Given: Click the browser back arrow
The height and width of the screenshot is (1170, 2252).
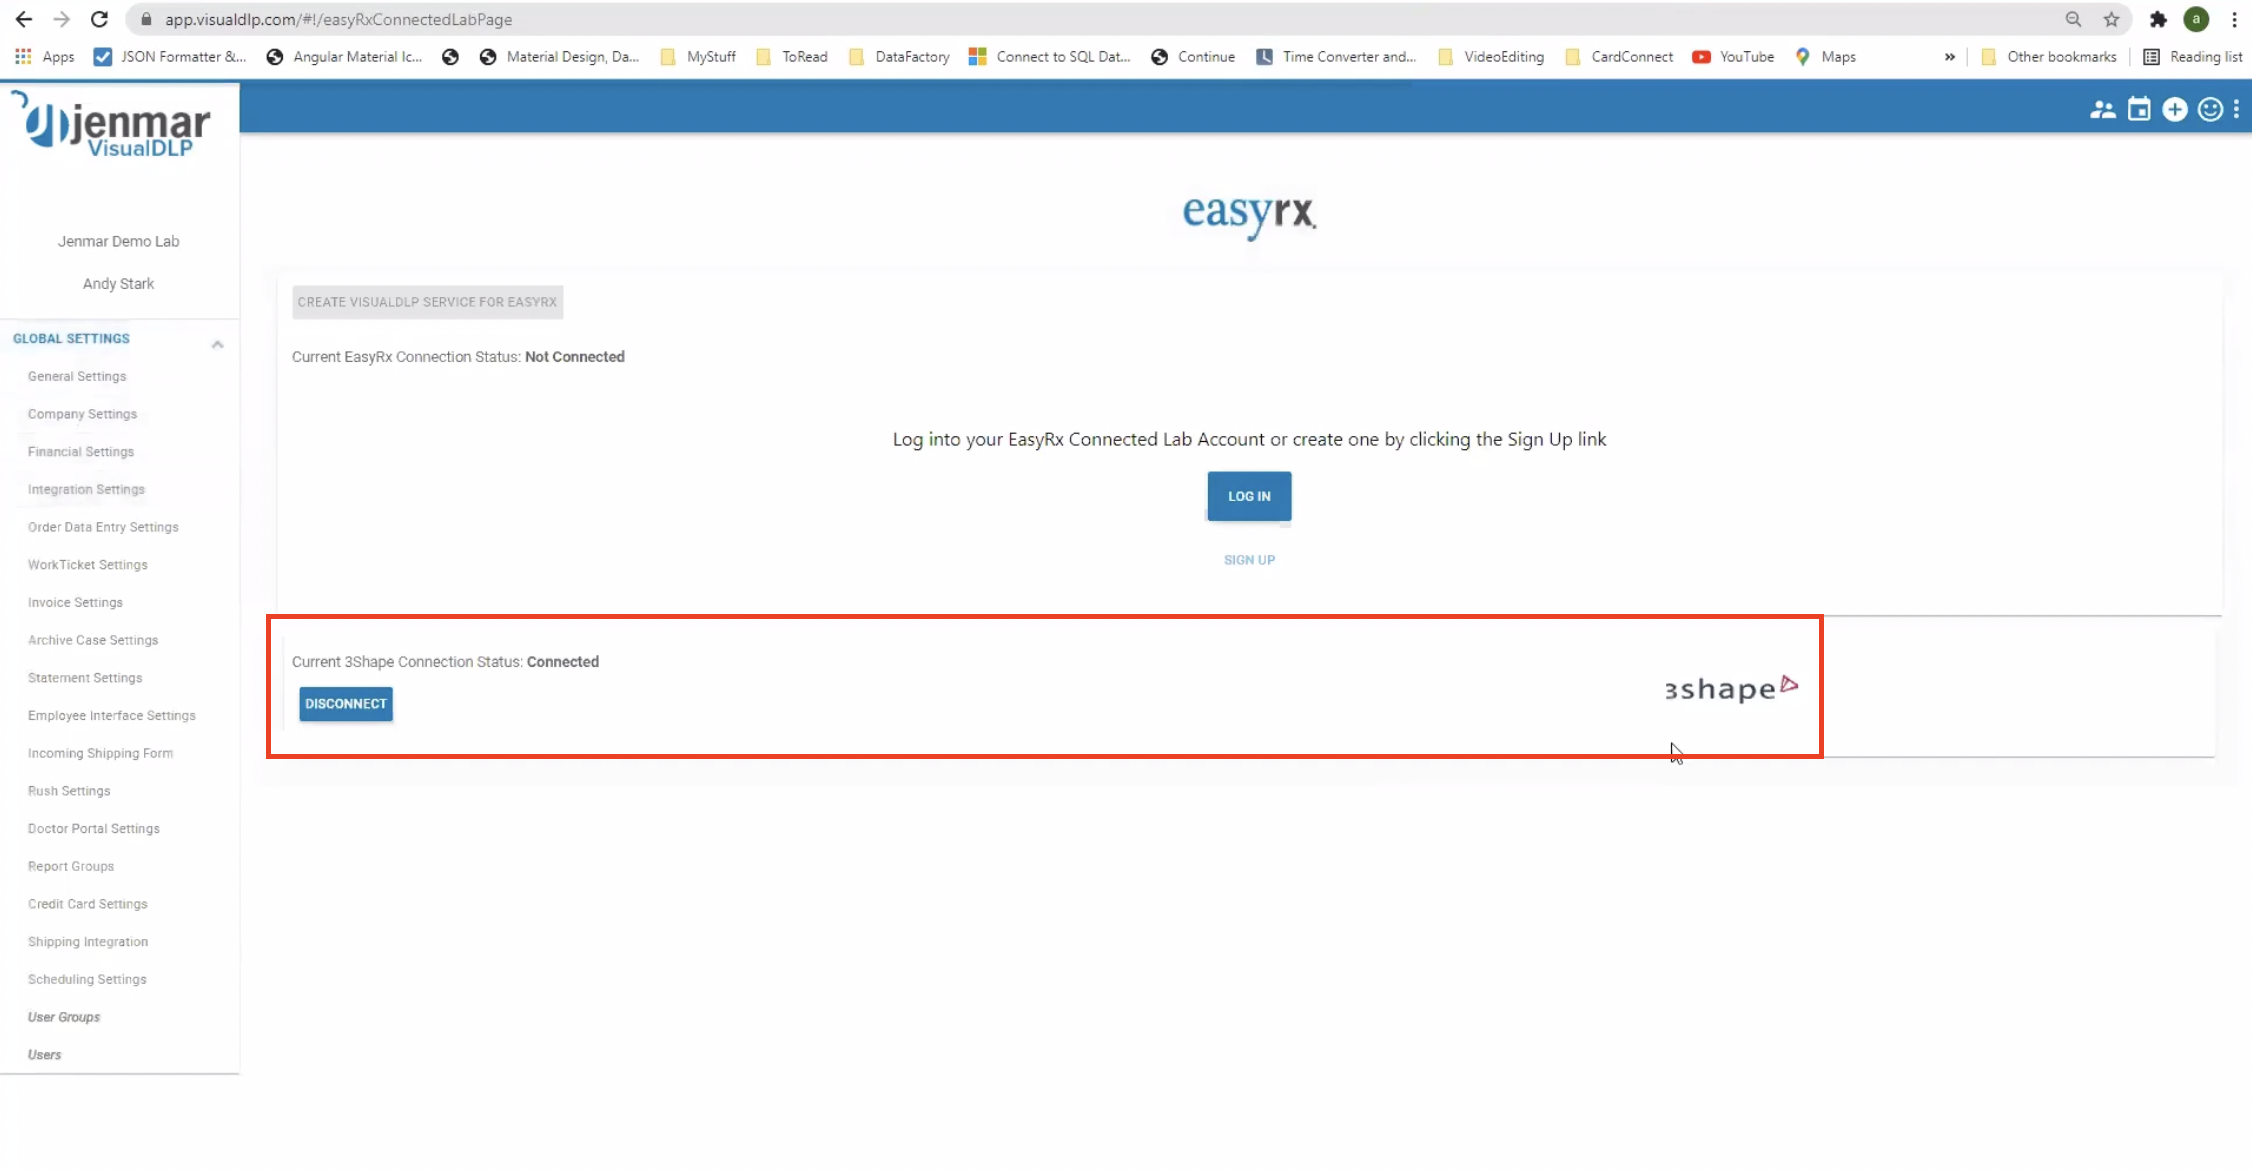Looking at the screenshot, I should pos(24,19).
